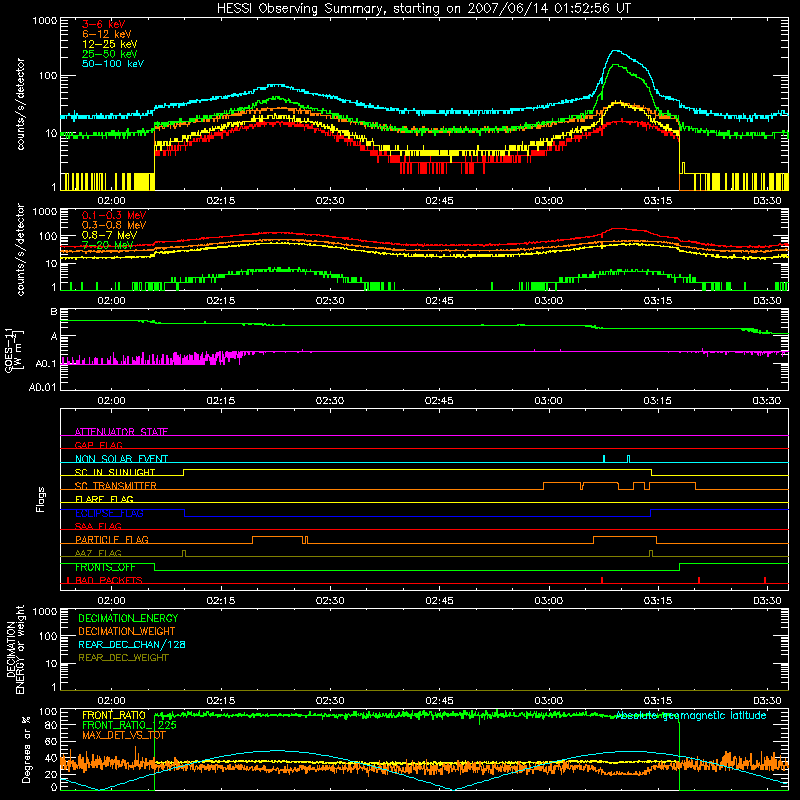This screenshot has height=800, width=800.
Task: Click the MAX_DET_VS_TOT legend label
Action: point(124,735)
